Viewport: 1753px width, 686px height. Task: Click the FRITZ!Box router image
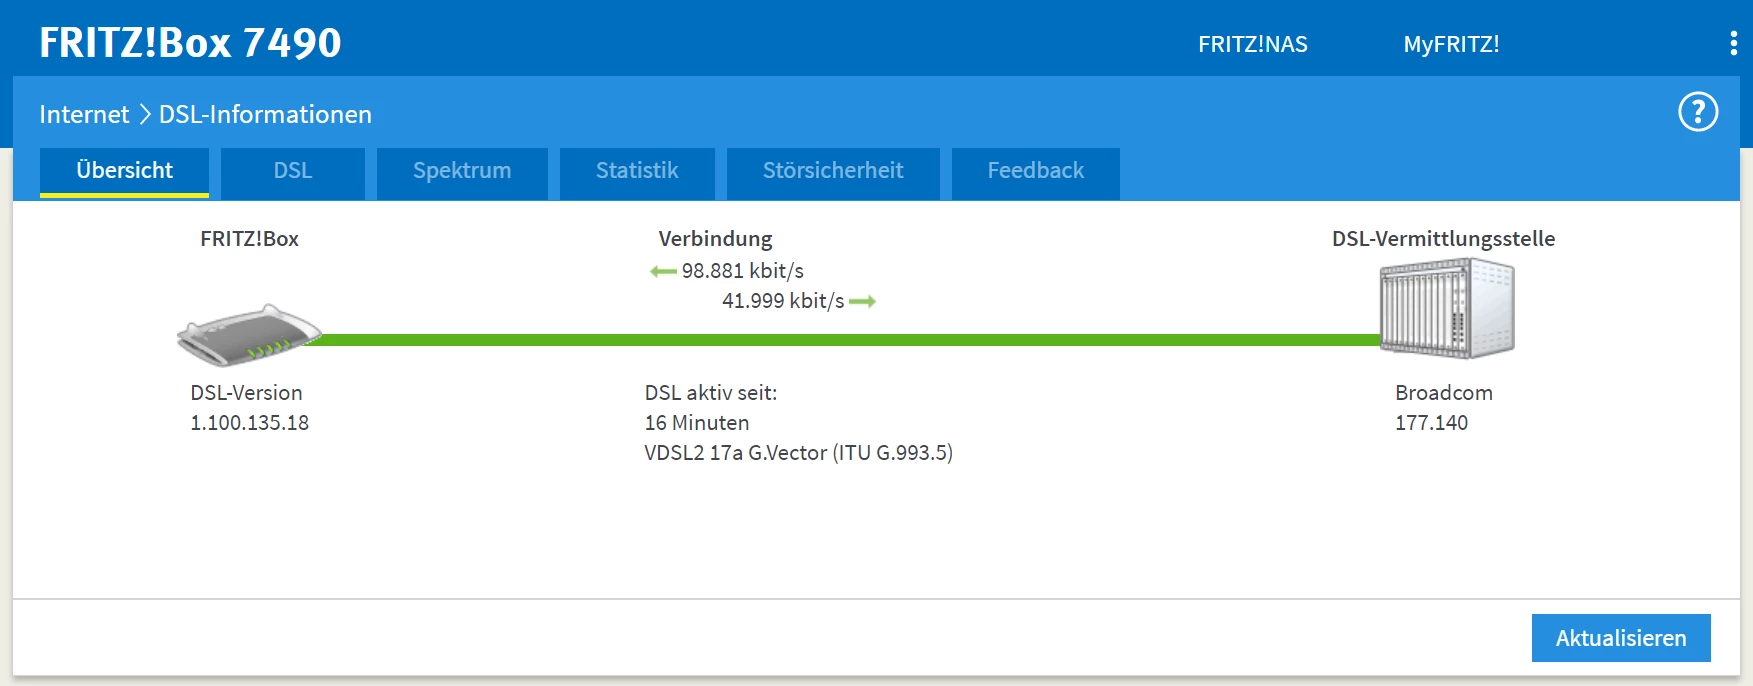(x=249, y=335)
